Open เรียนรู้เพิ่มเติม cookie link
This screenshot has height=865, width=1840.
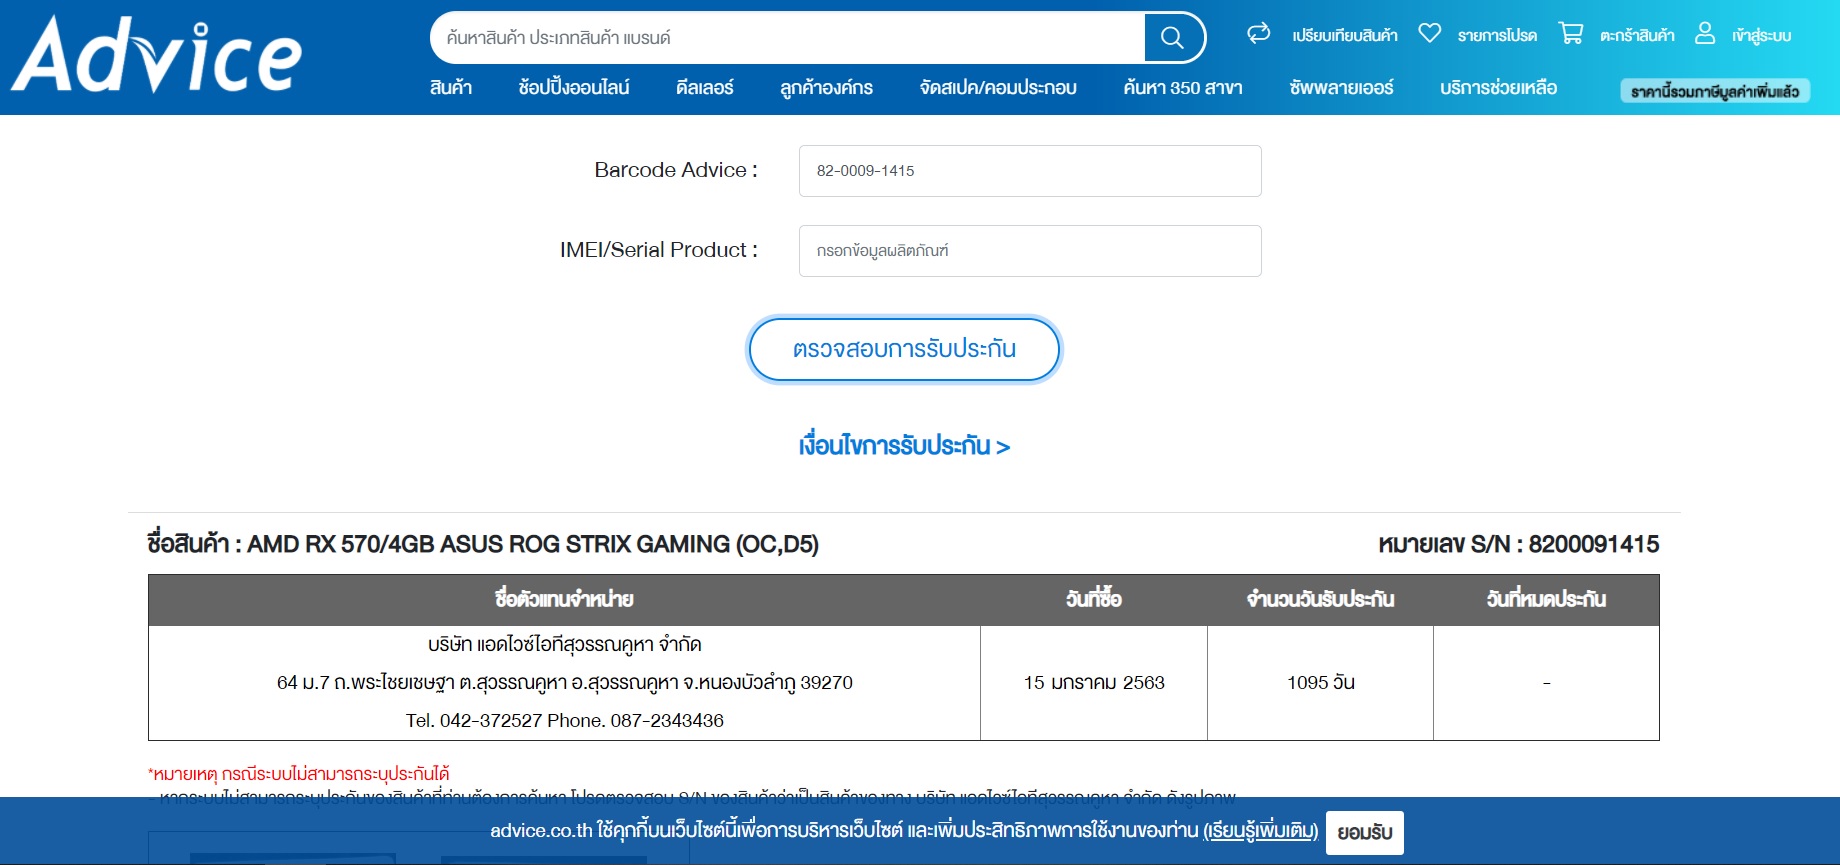tap(1260, 831)
